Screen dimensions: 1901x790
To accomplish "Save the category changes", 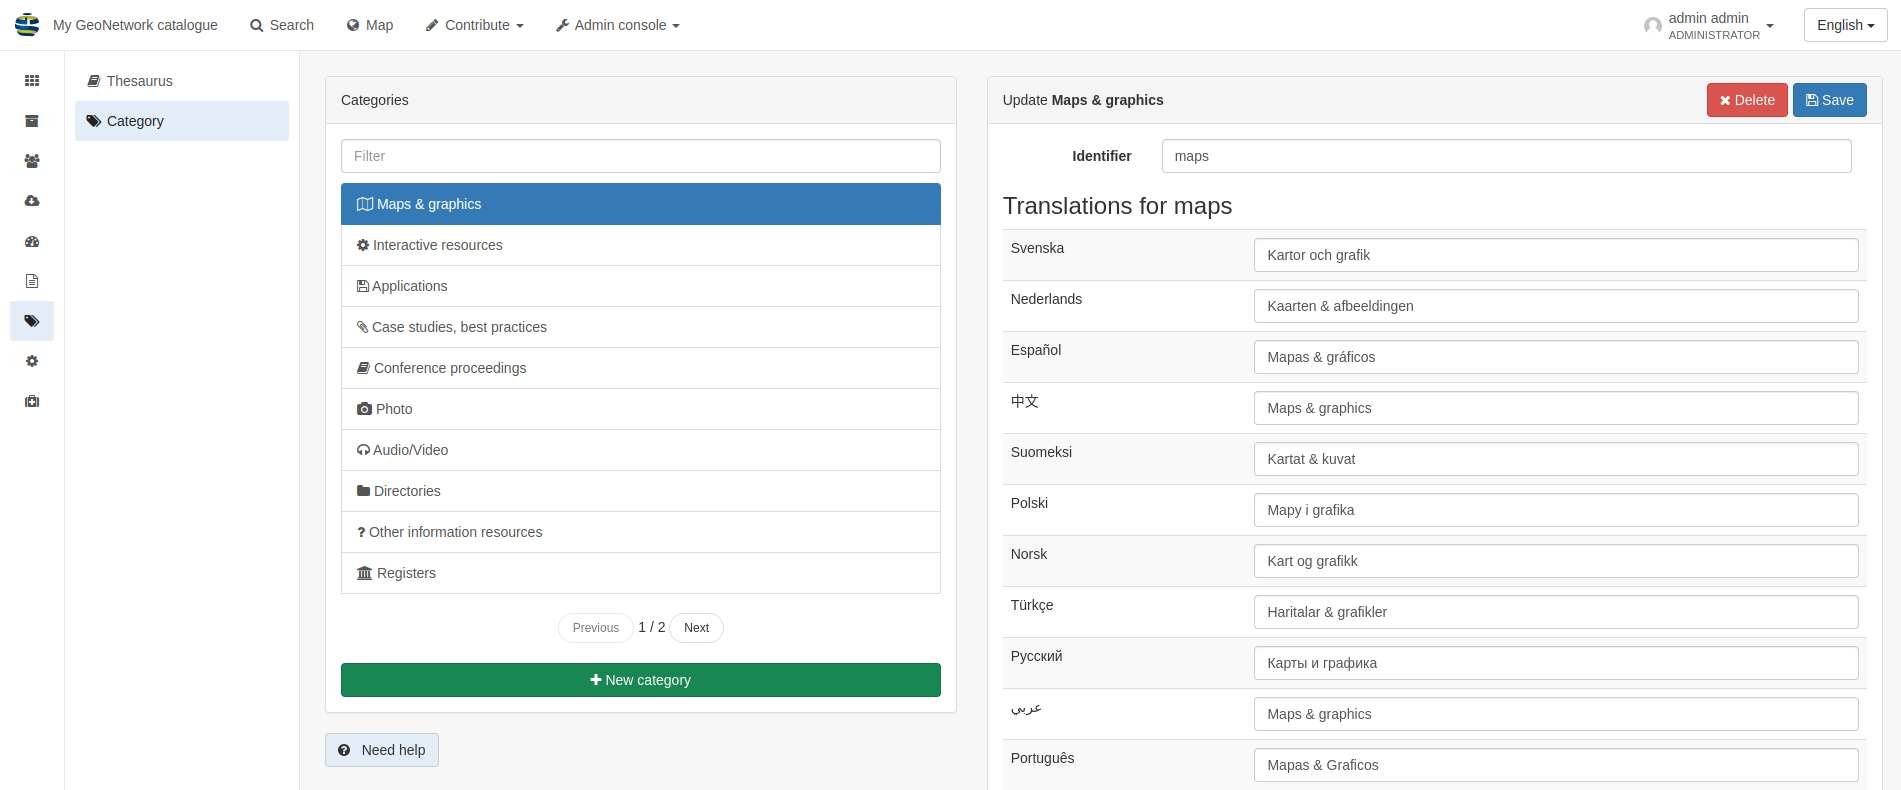I will pyautogui.click(x=1829, y=100).
